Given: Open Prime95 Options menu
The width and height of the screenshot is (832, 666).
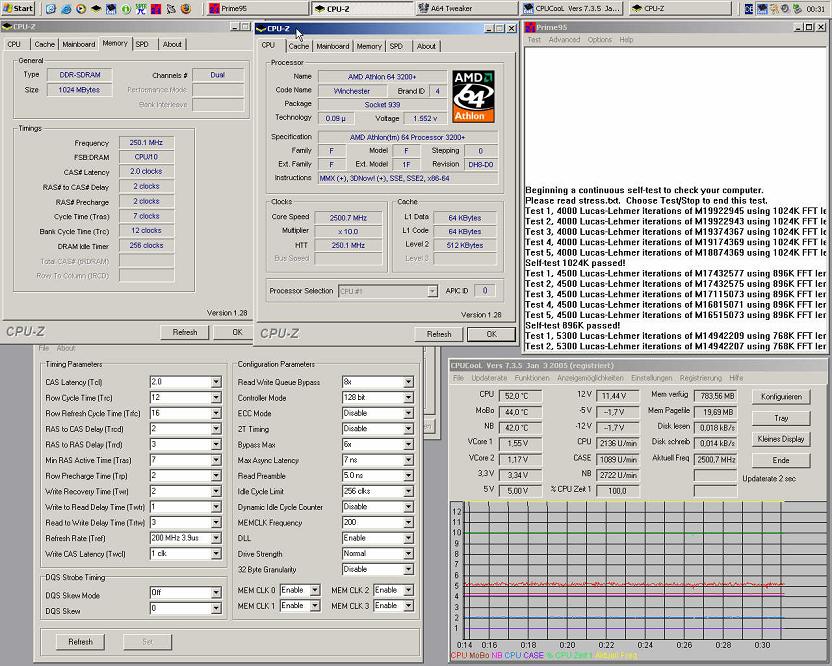Looking at the screenshot, I should point(600,40).
